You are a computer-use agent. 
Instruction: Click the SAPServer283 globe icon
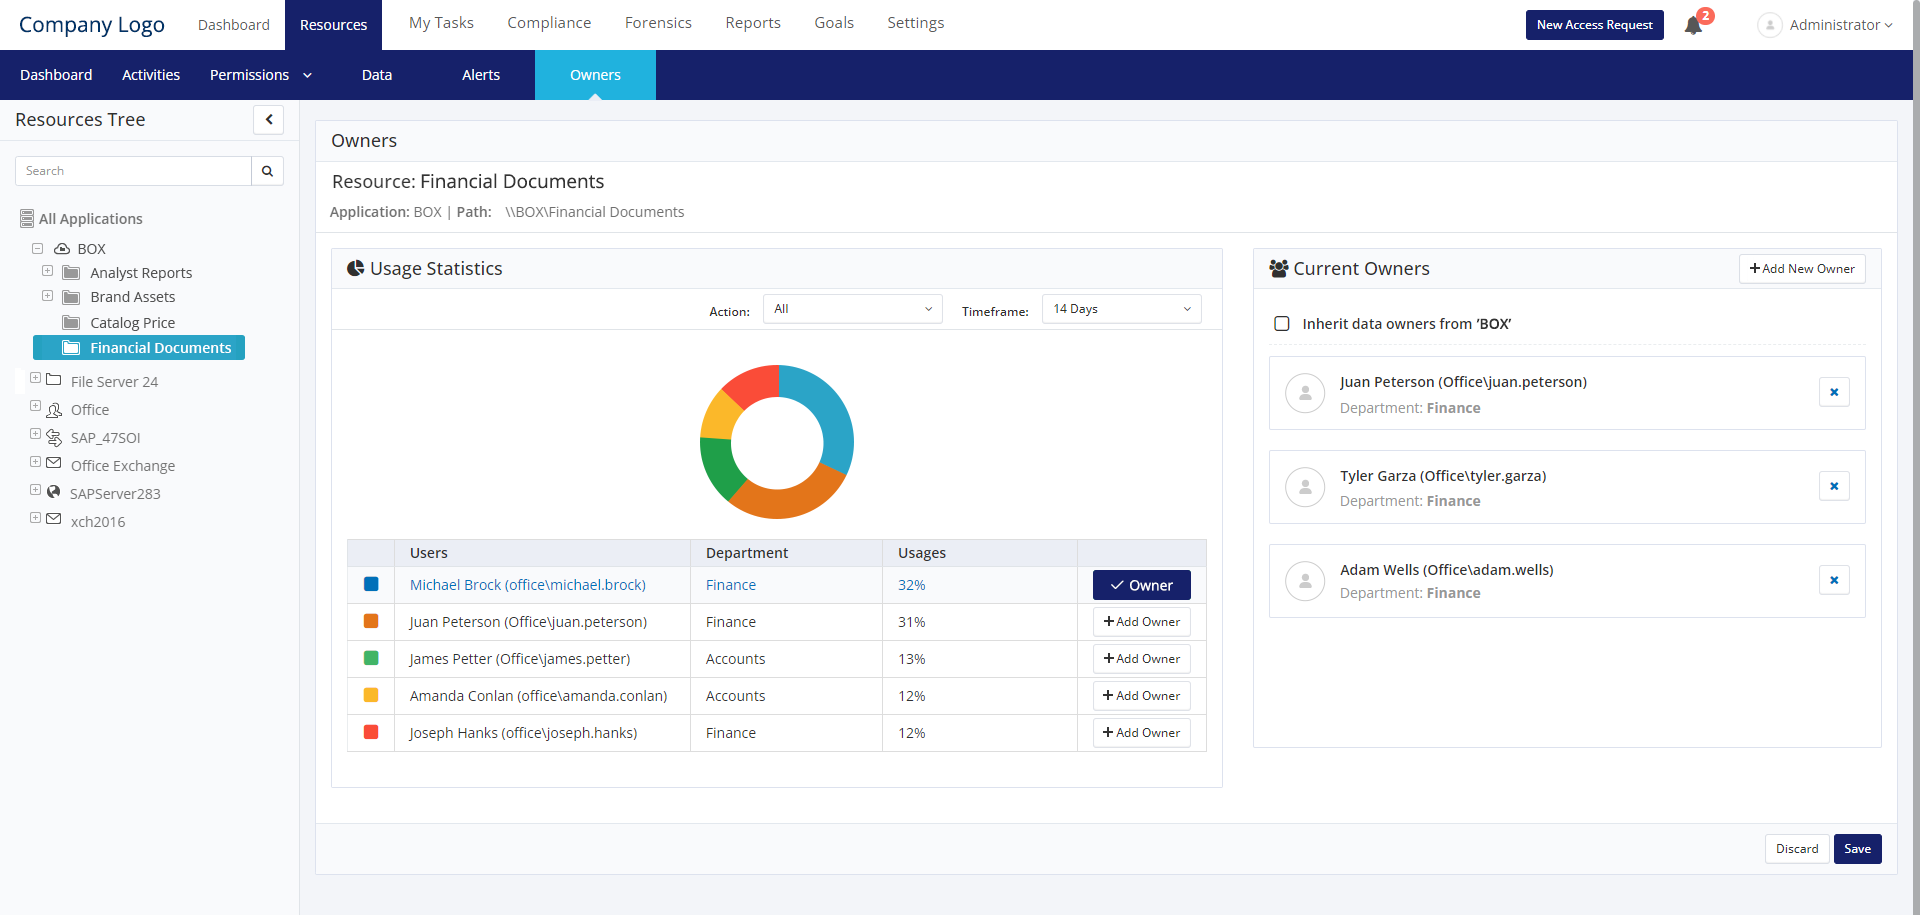tap(54, 492)
